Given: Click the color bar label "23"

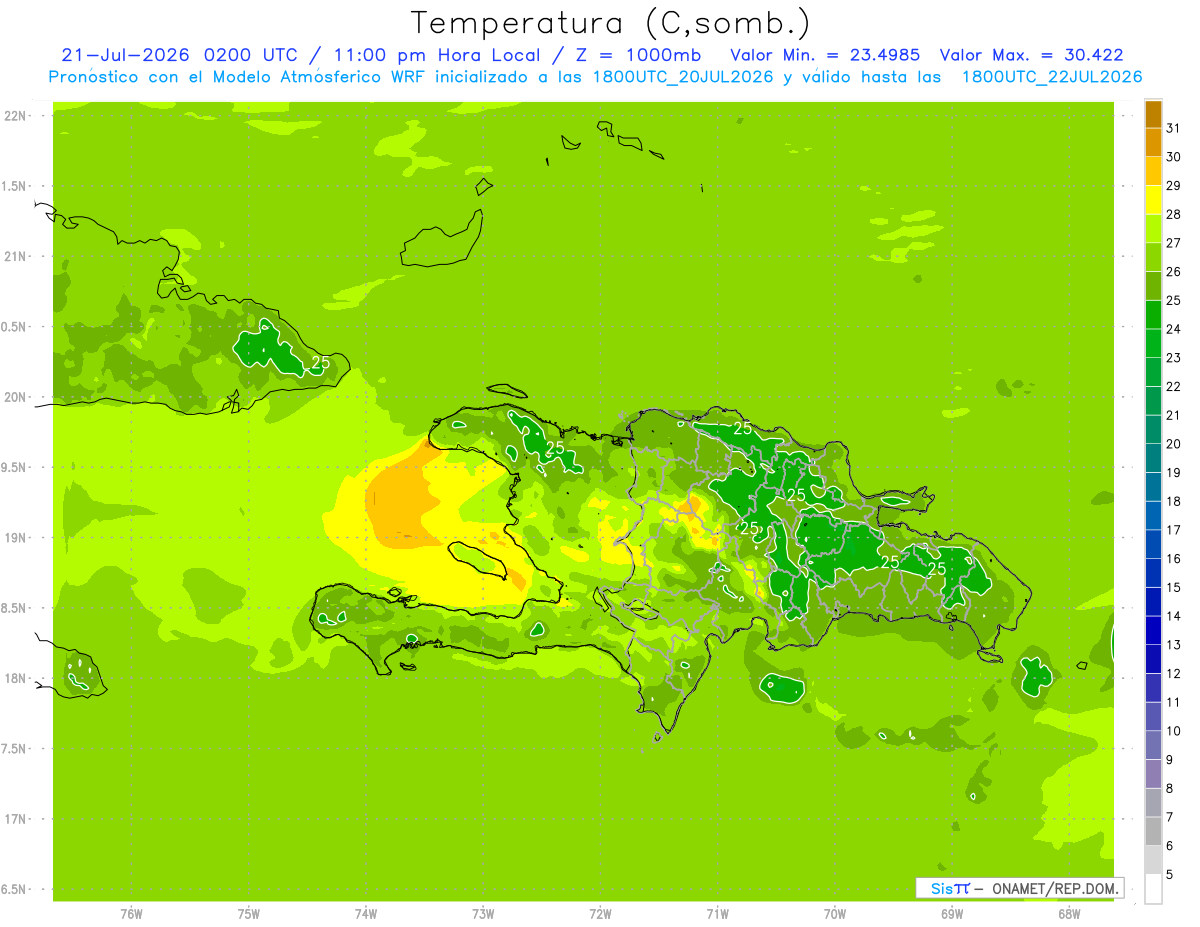Looking at the screenshot, I should [1173, 358].
